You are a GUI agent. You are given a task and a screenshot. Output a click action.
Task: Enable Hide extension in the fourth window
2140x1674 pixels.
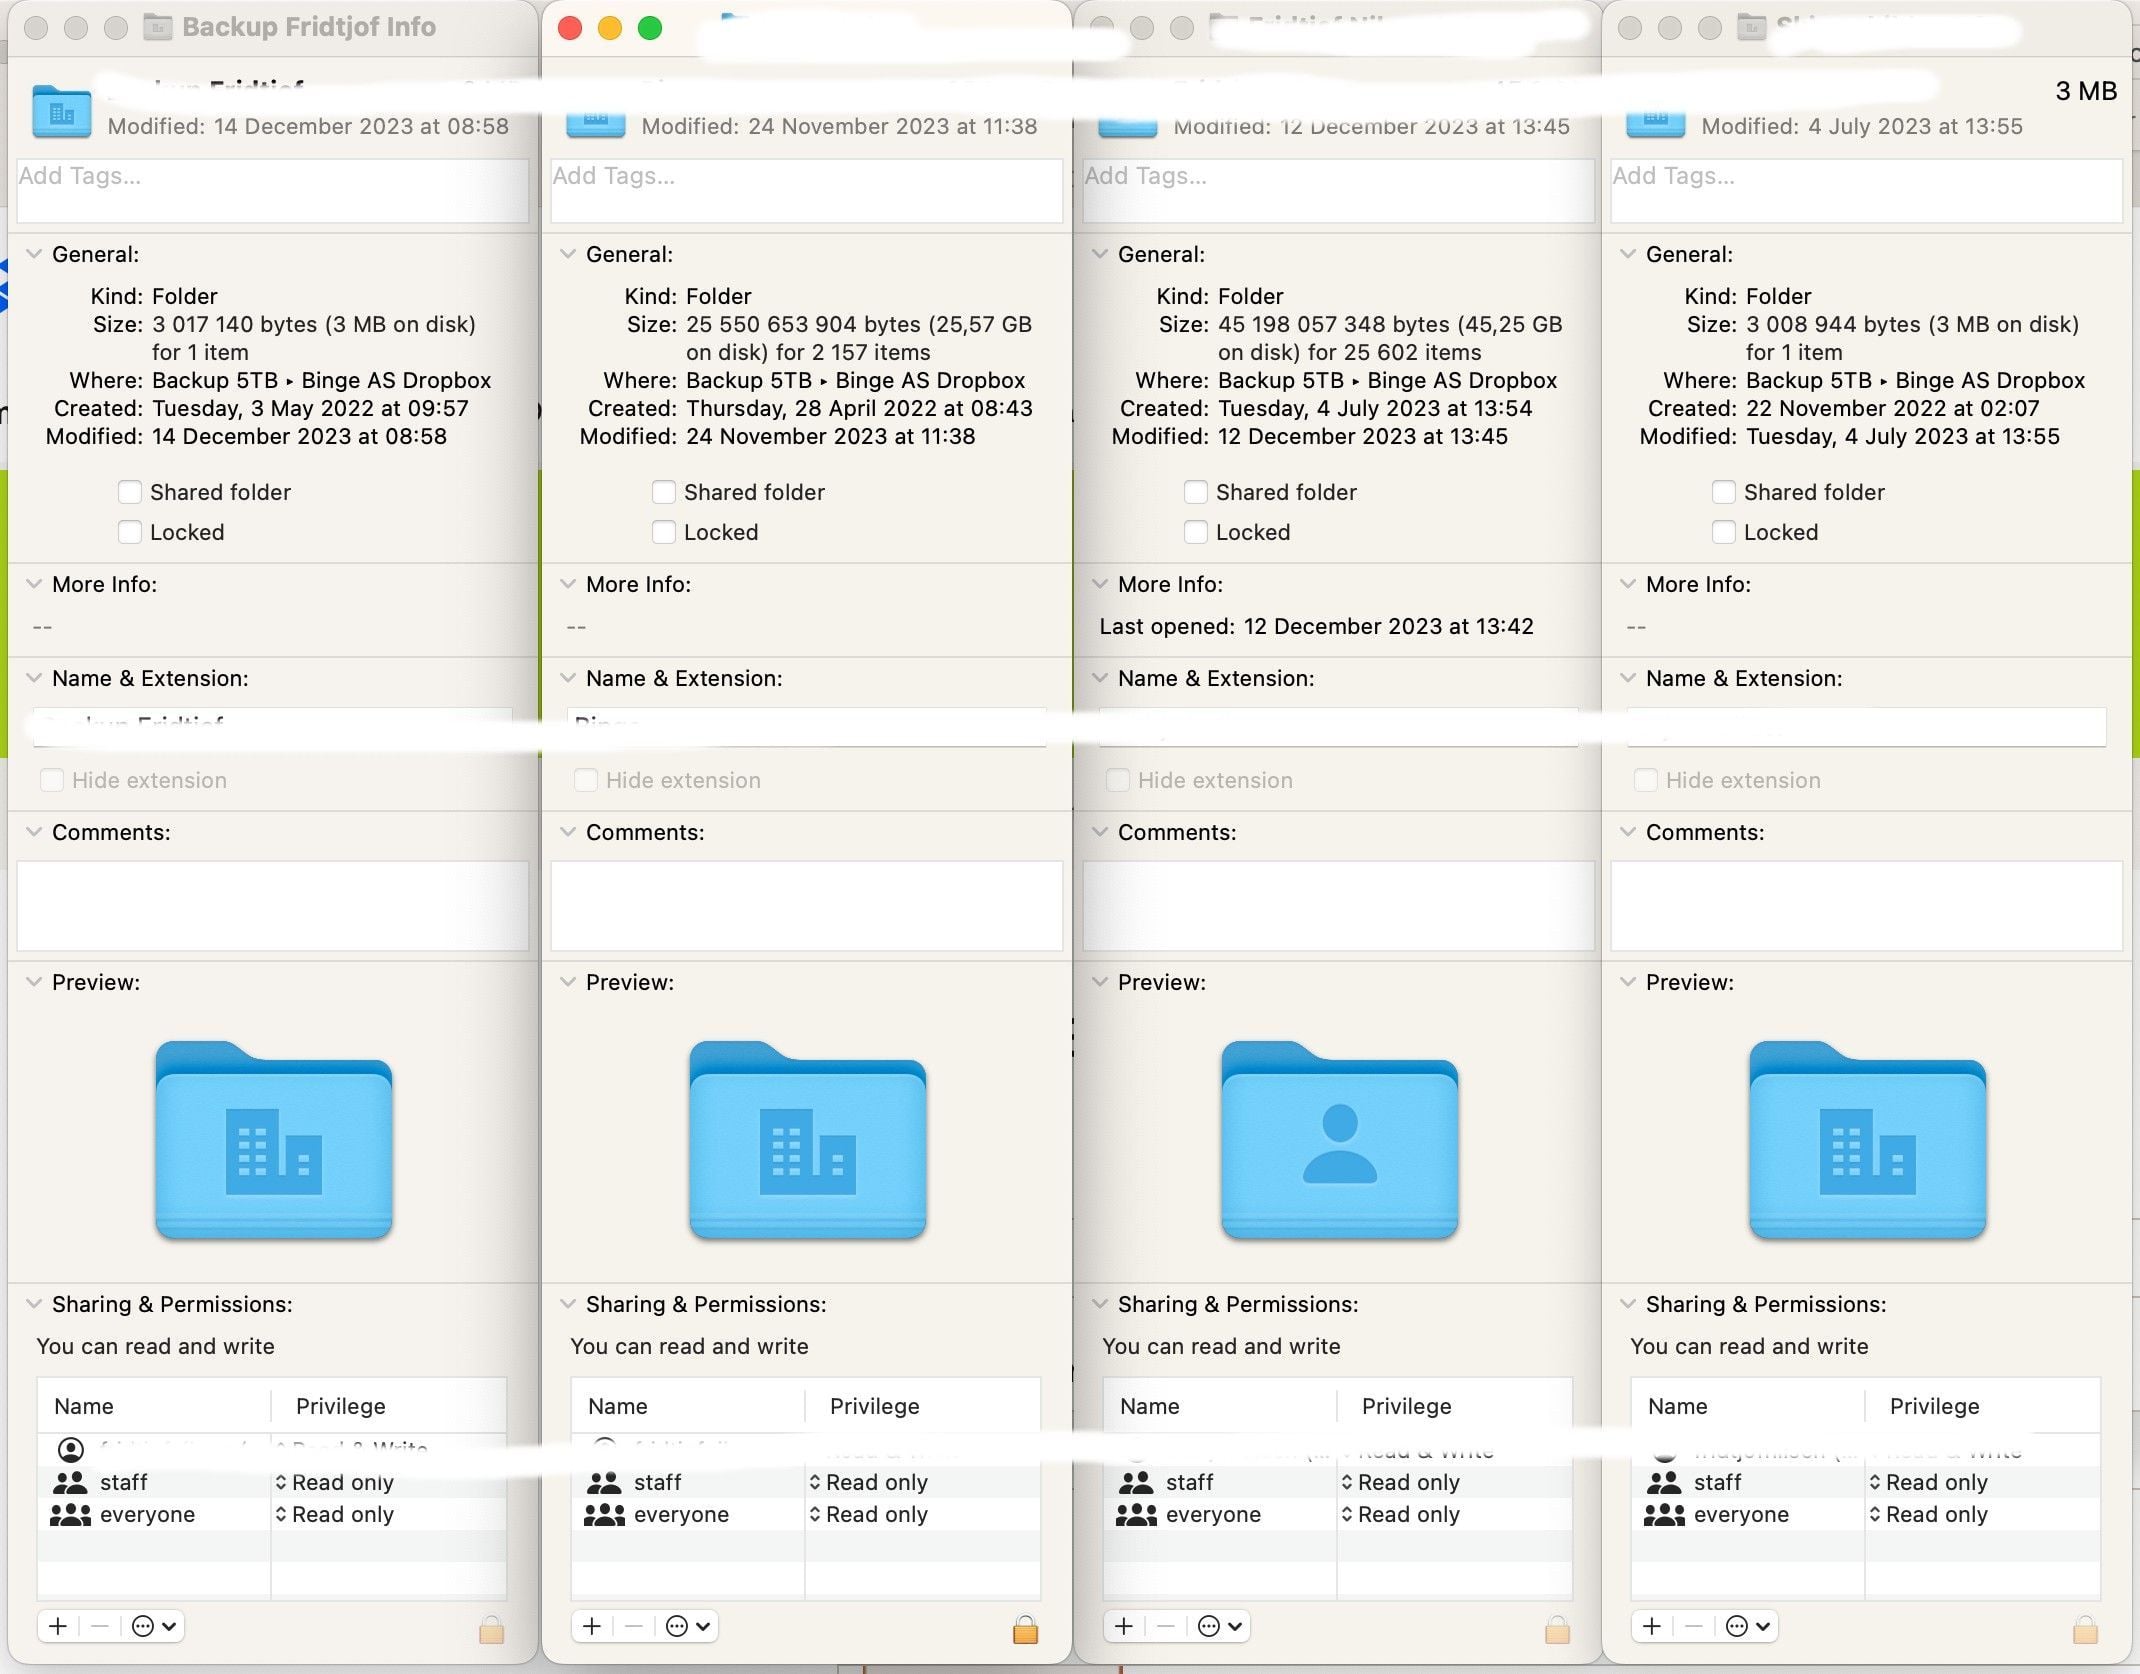pos(1645,779)
